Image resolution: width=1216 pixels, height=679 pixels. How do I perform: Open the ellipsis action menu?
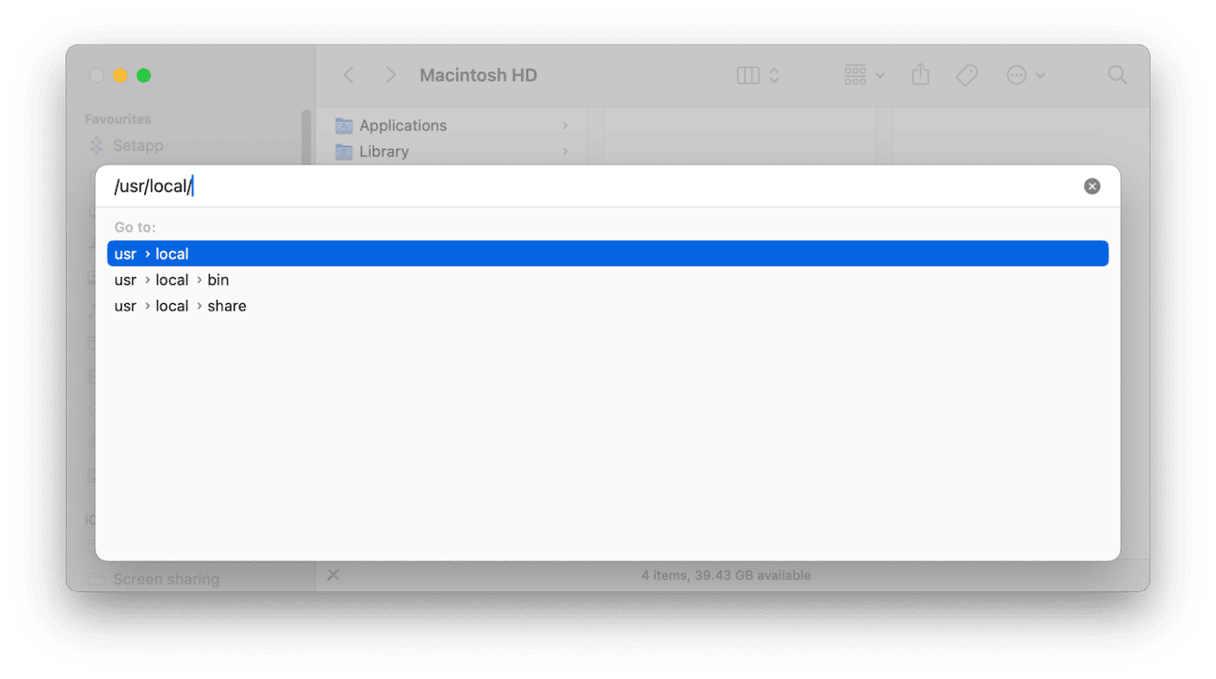point(1025,75)
